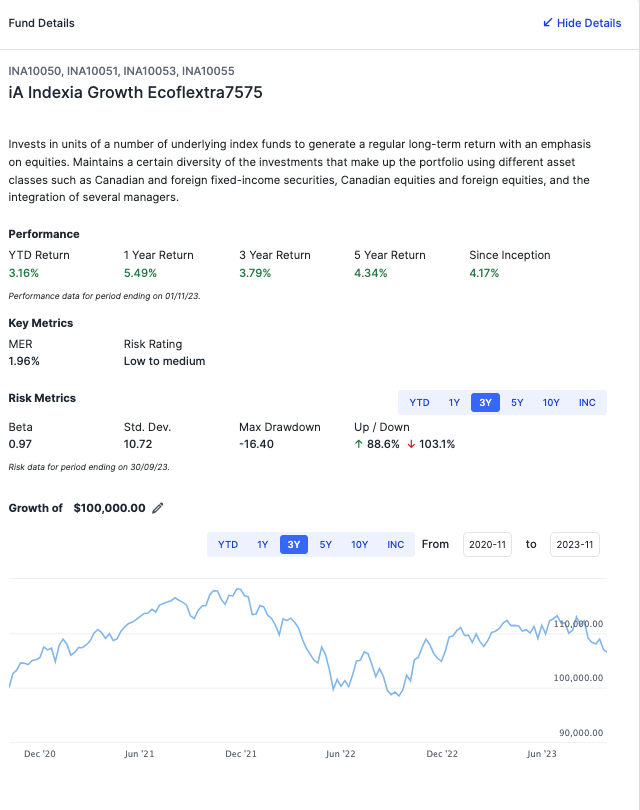This screenshot has width=640, height=810.
Task: Select 1Y in Risk Metrics period selector
Action: tap(454, 402)
